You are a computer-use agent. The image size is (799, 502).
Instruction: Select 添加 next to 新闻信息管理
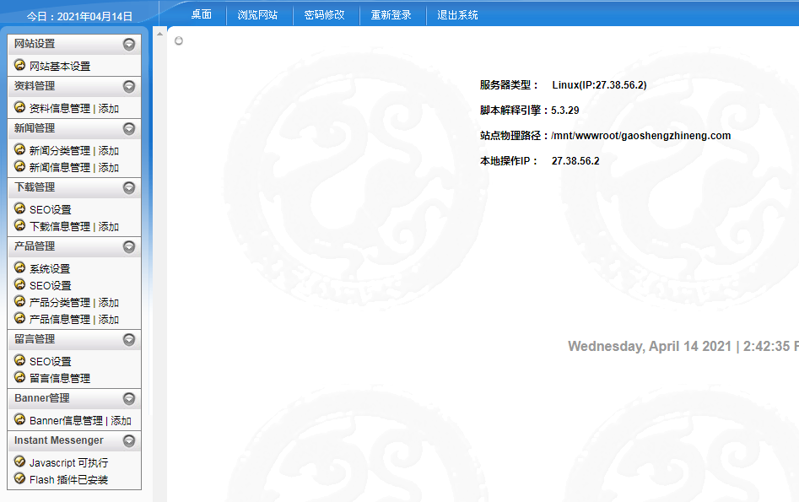tap(109, 168)
